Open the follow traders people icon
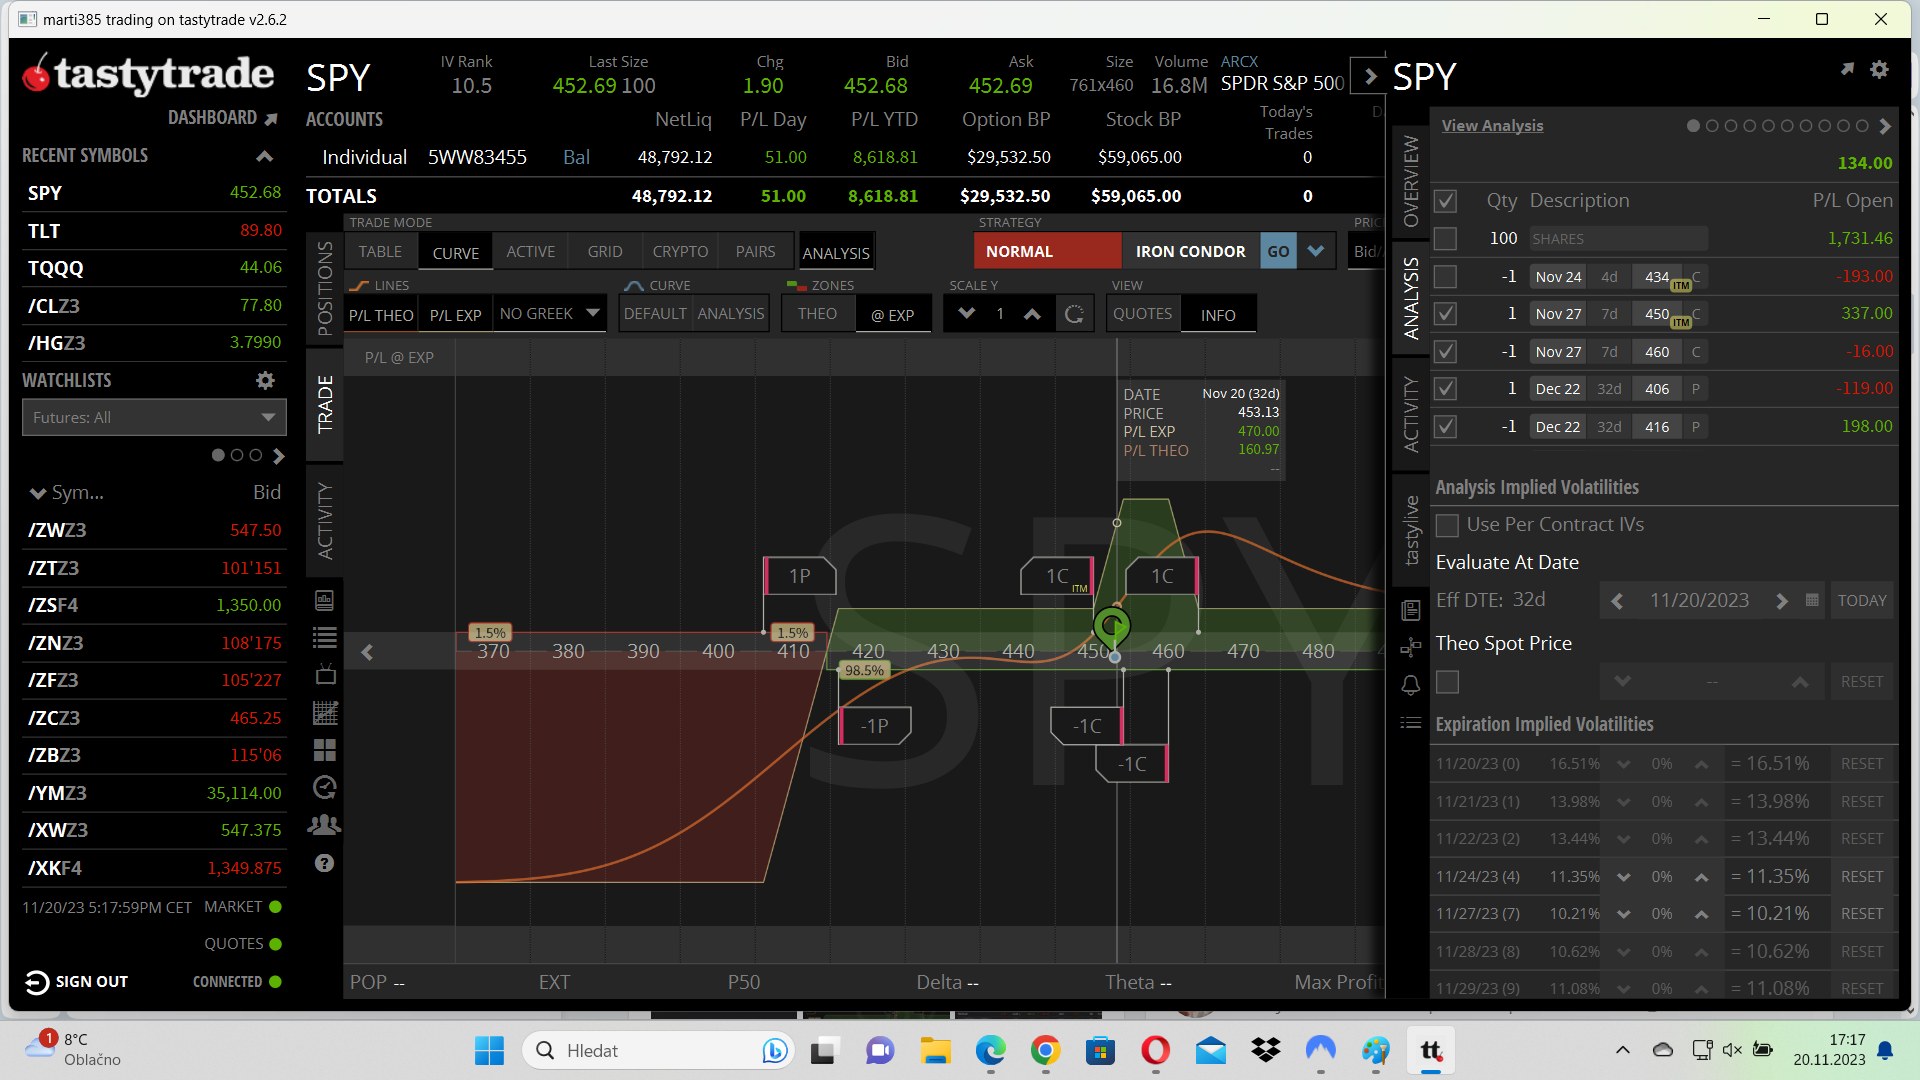The width and height of the screenshot is (1920, 1080). coord(324,825)
